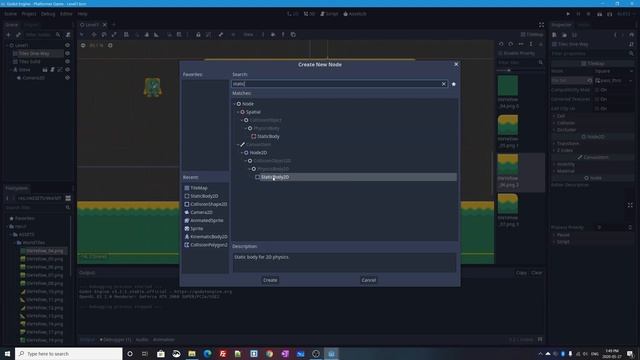Select tileYellow_04.png tile thumbnail
Screen dimensions: 640x360
click(508, 86)
